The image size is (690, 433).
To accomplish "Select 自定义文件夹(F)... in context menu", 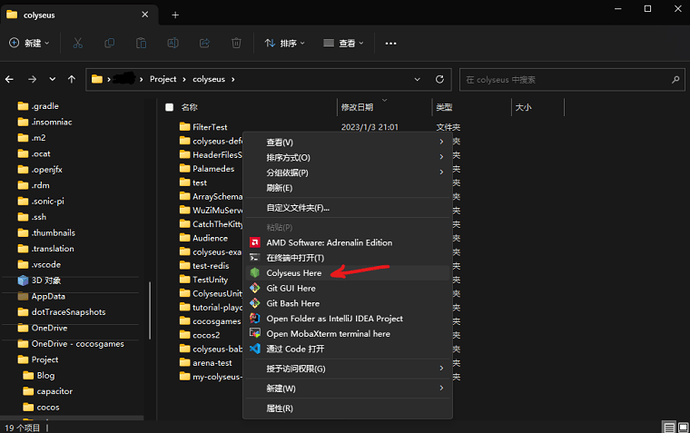I will point(348,208).
